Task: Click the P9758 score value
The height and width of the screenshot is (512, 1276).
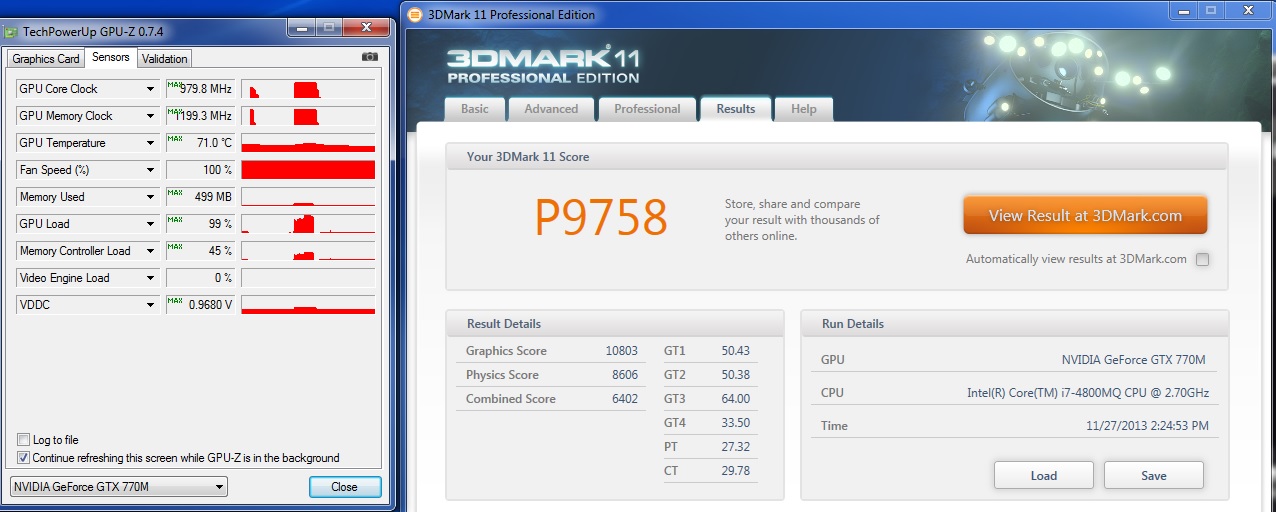Action: (x=601, y=216)
